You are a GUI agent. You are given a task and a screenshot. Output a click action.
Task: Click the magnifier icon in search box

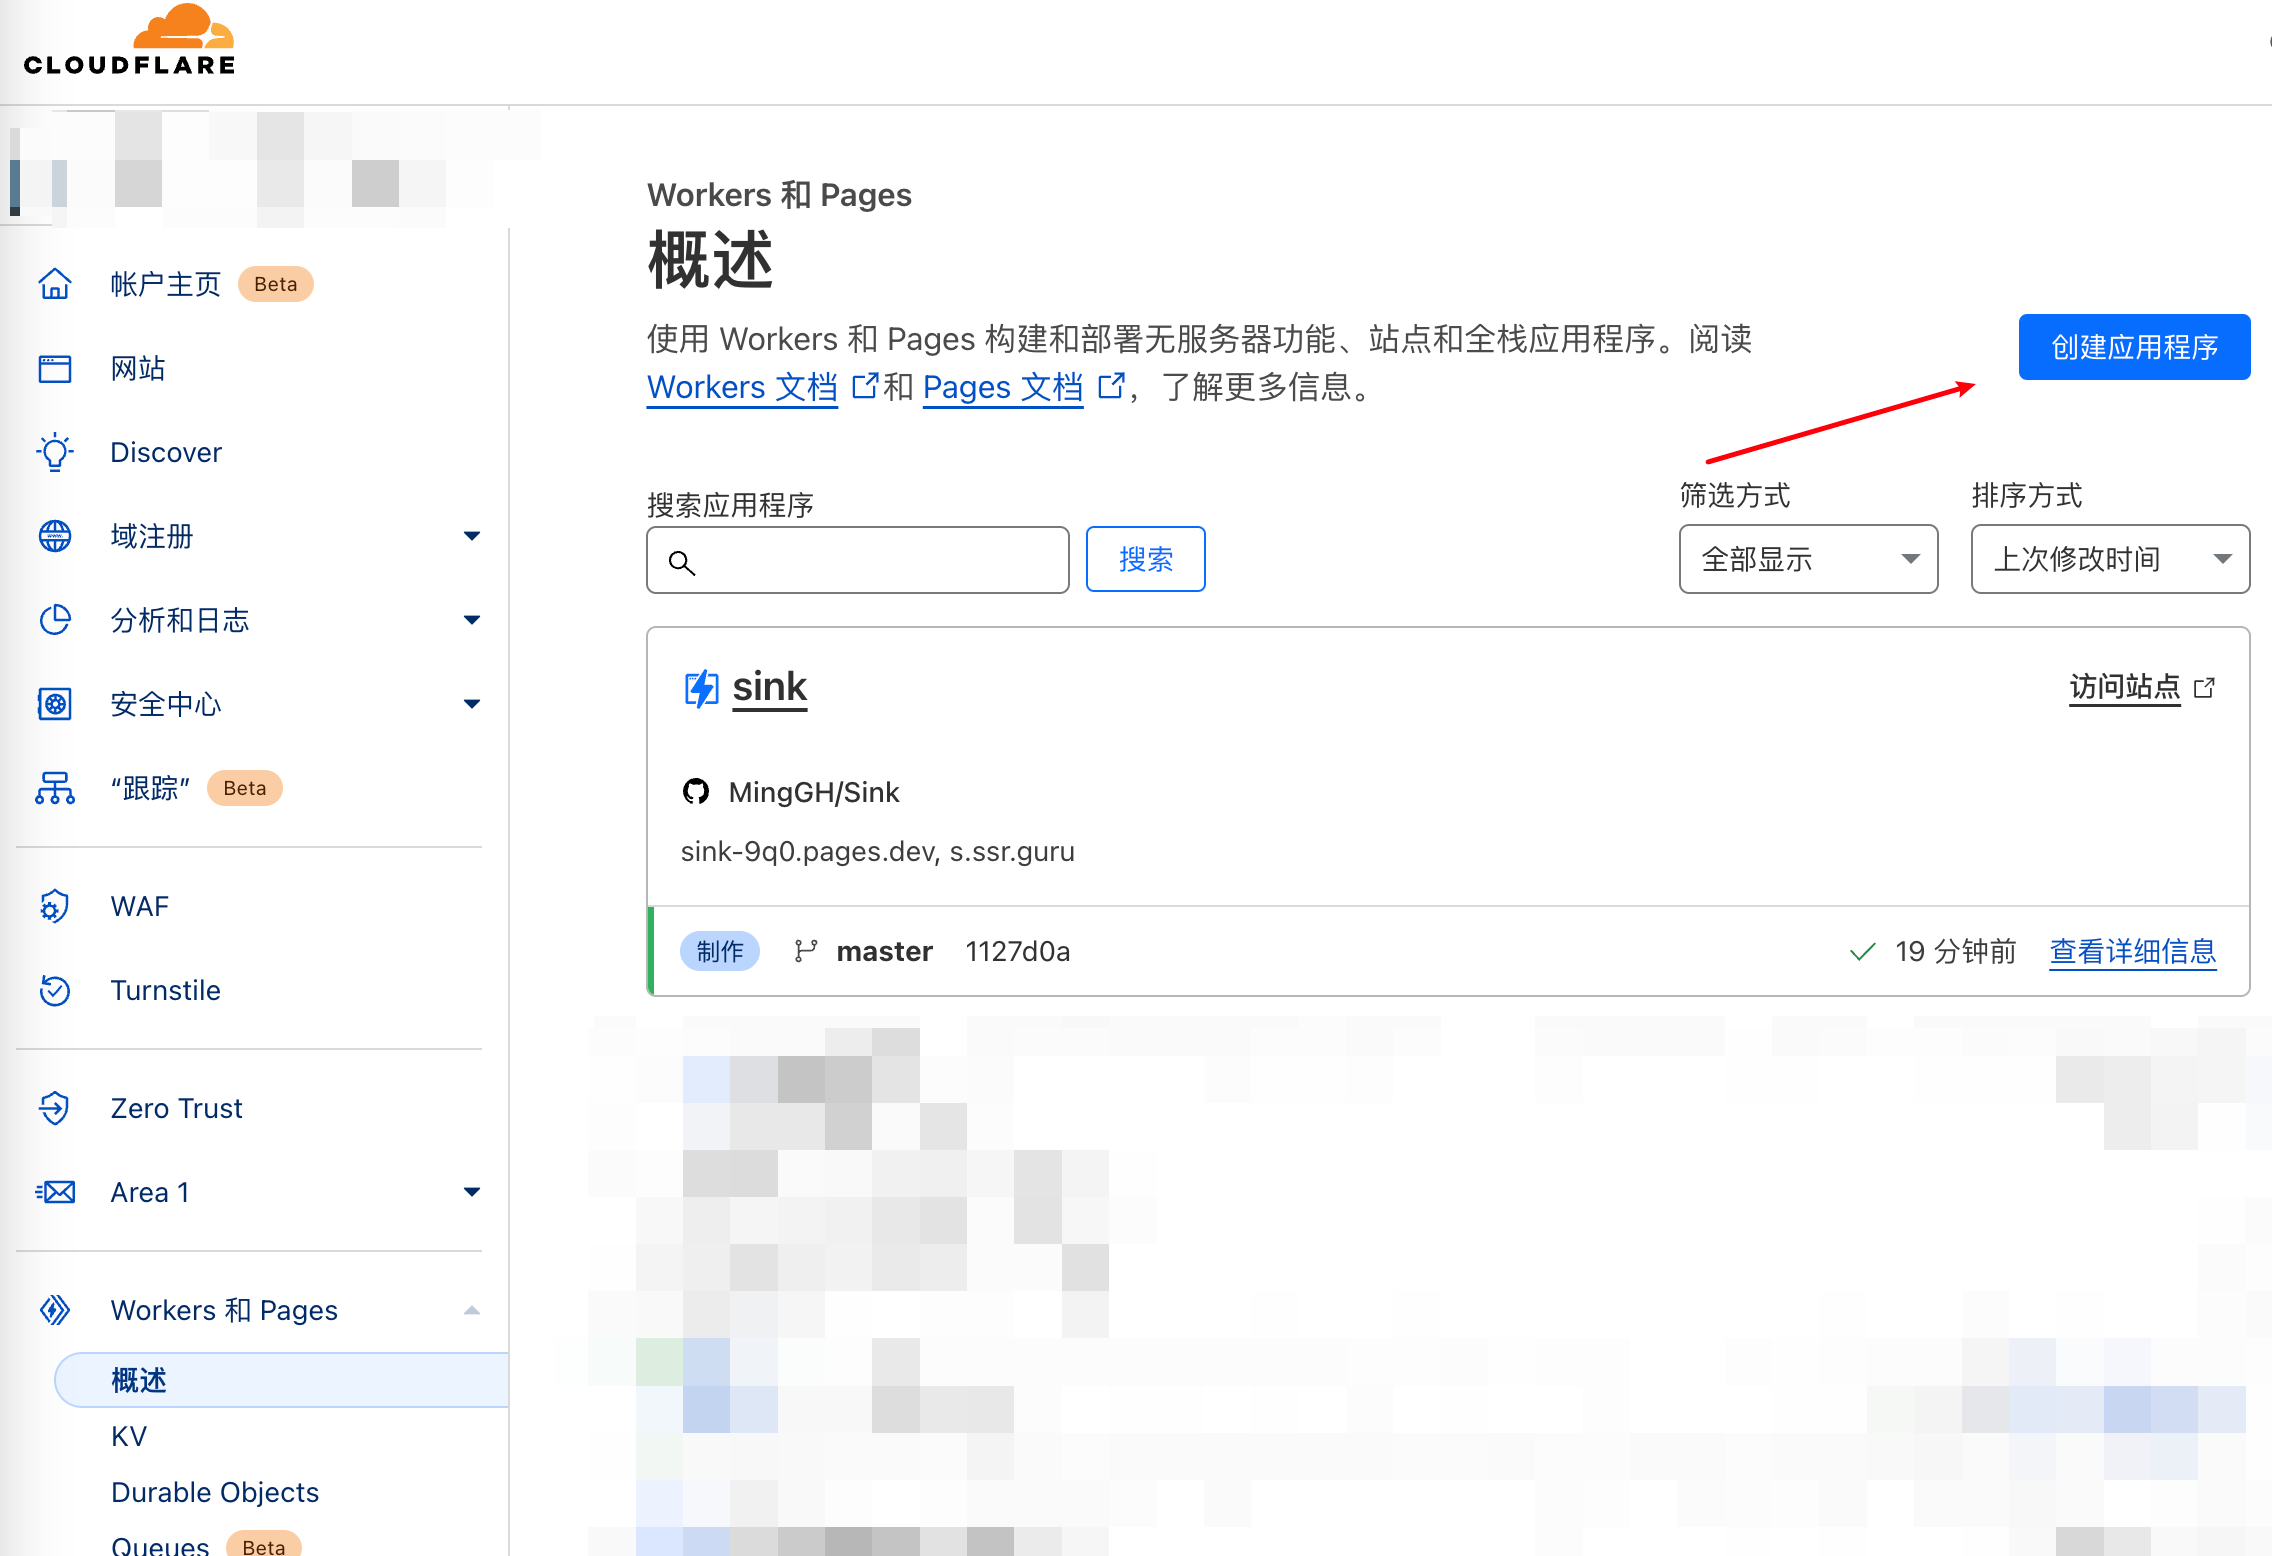point(682,563)
